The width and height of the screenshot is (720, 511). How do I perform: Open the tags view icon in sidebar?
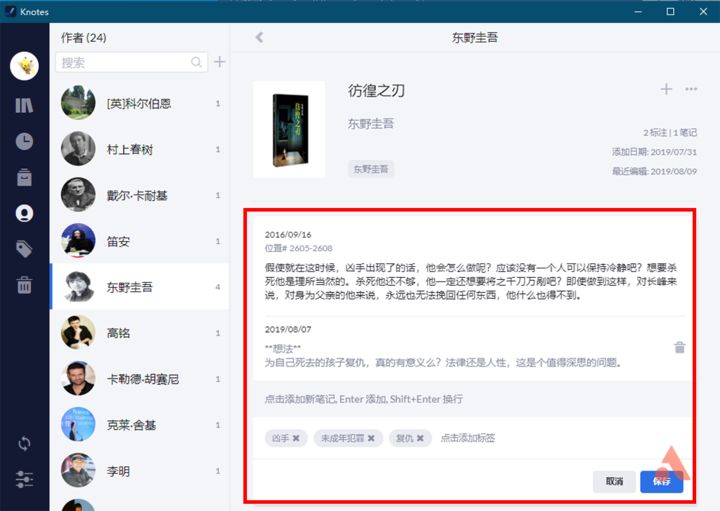pos(24,249)
